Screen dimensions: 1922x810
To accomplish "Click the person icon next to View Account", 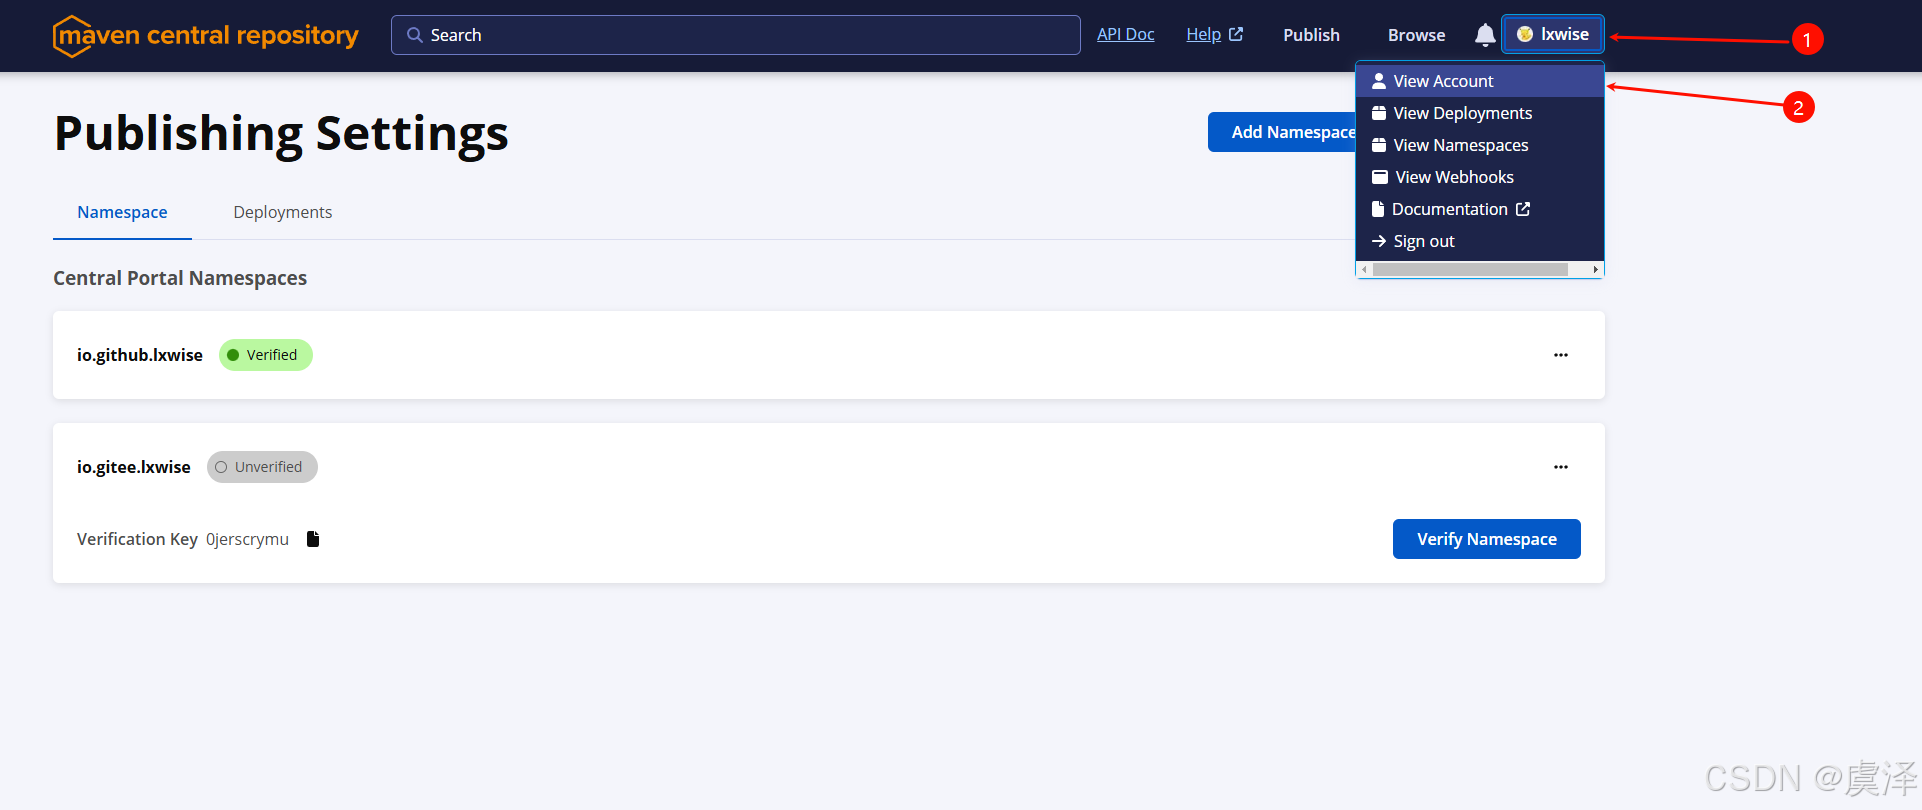I will 1379,81.
